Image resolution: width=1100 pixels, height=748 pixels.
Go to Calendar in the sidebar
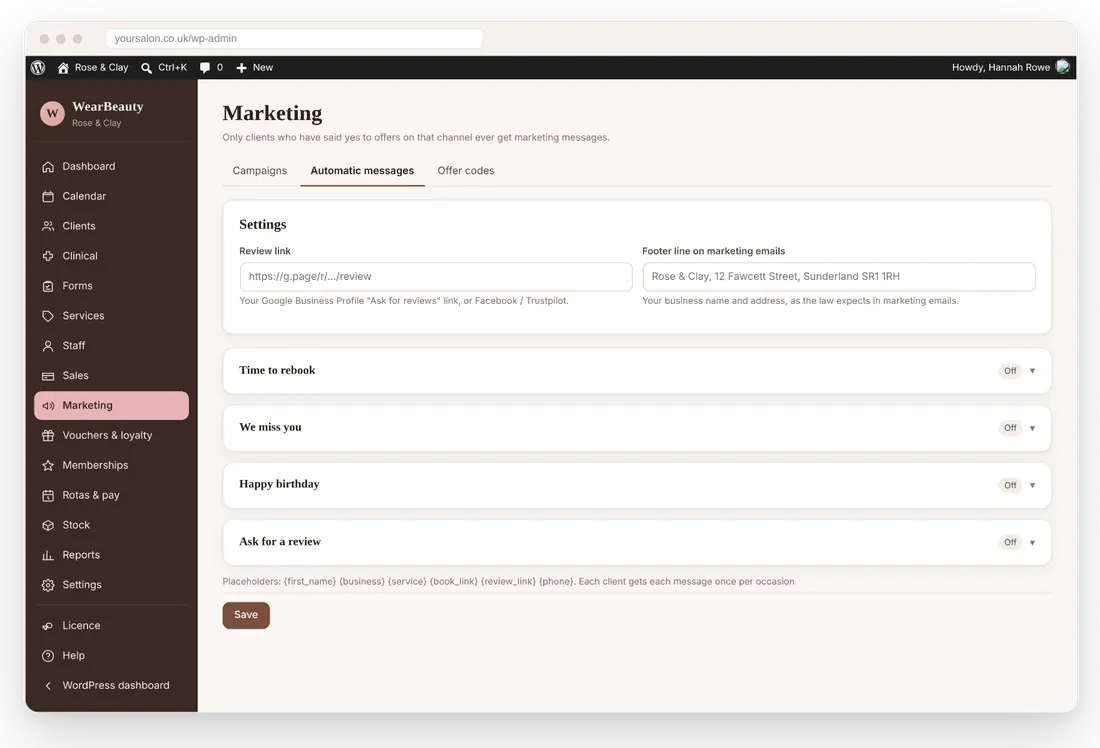(x=111, y=196)
